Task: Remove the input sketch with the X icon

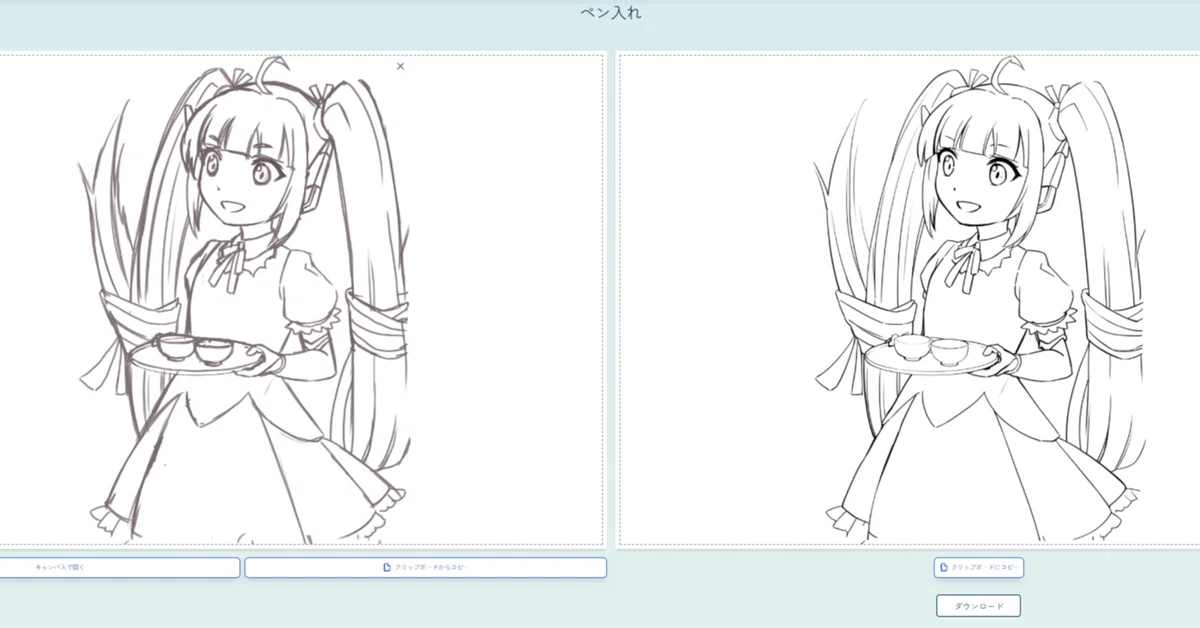Action: tap(400, 66)
